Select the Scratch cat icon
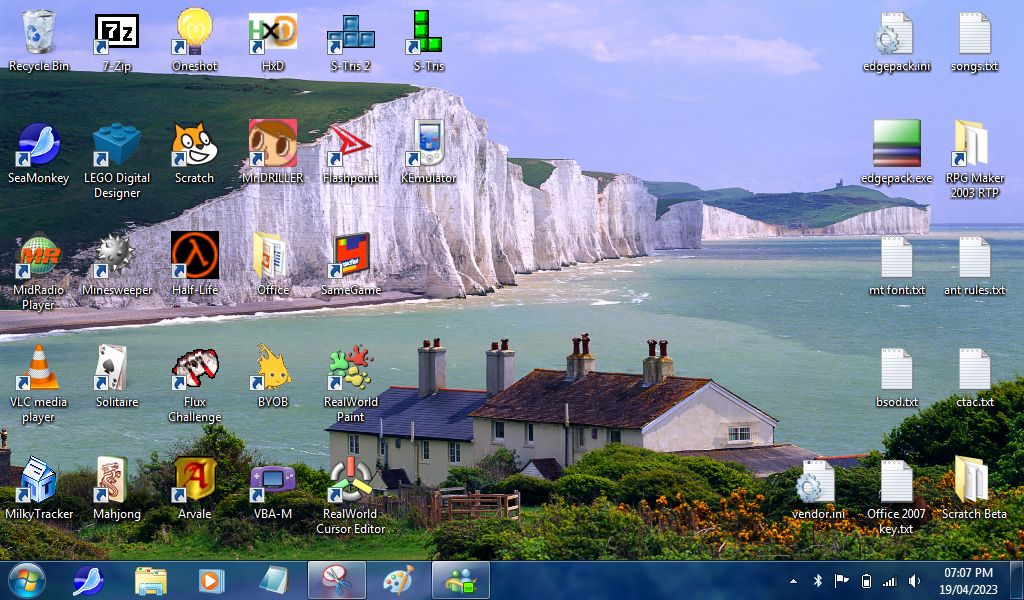This screenshot has height=600, width=1024. pyautogui.click(x=194, y=144)
